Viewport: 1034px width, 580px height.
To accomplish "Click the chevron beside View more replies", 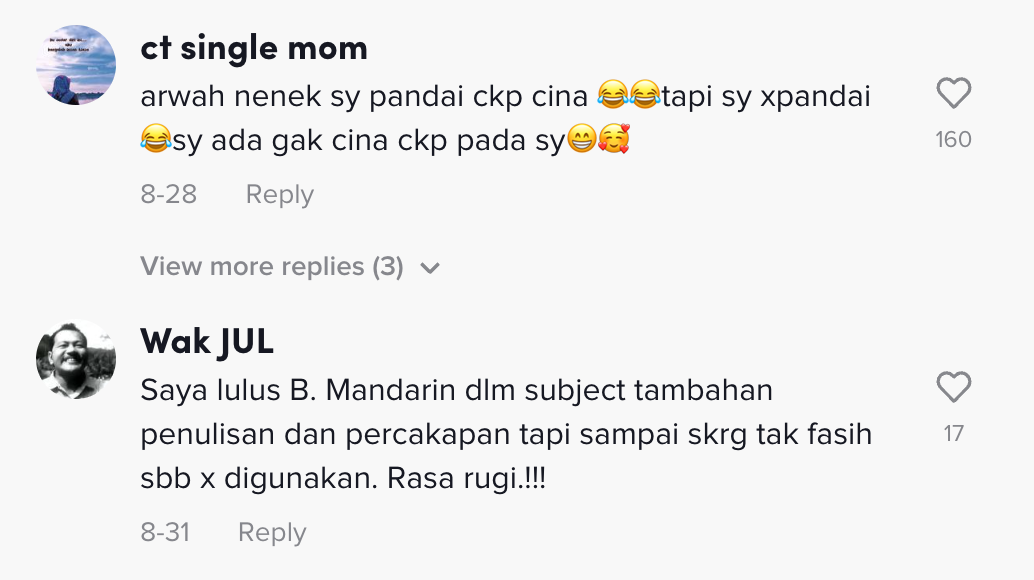I will (x=430, y=268).
